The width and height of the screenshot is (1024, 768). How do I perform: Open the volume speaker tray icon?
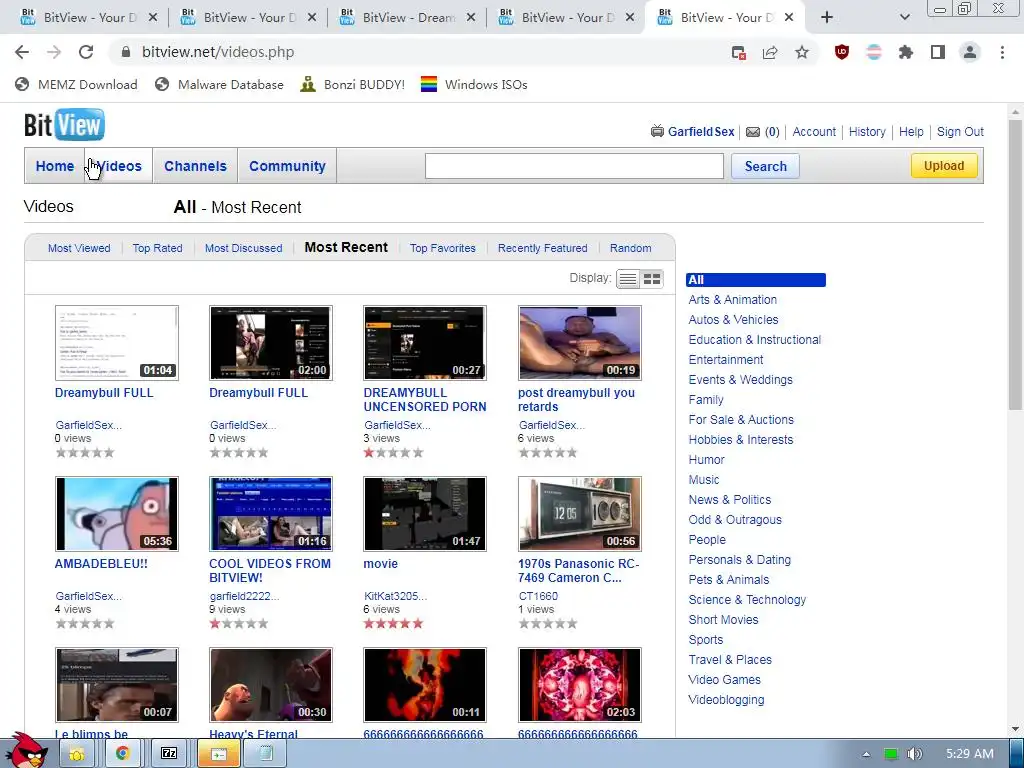[915, 754]
